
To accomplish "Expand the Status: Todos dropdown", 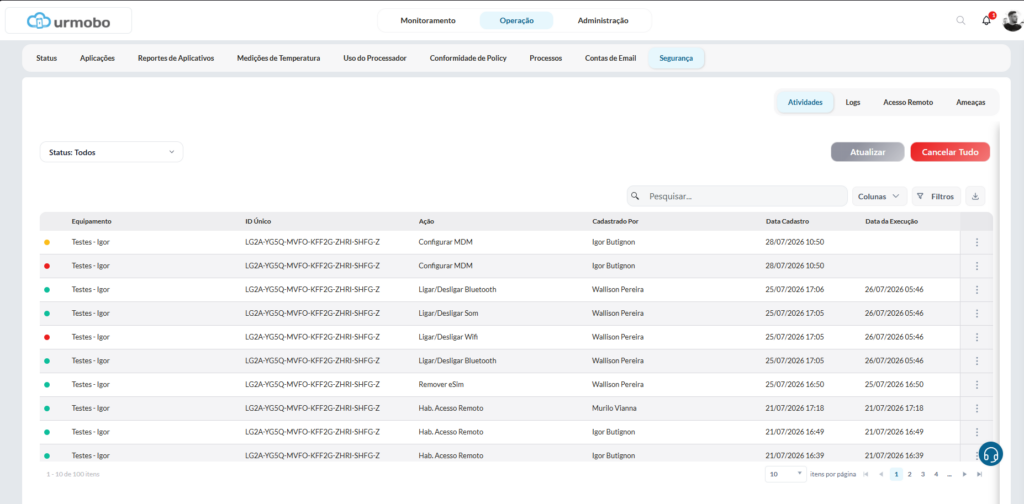I will click(112, 152).
